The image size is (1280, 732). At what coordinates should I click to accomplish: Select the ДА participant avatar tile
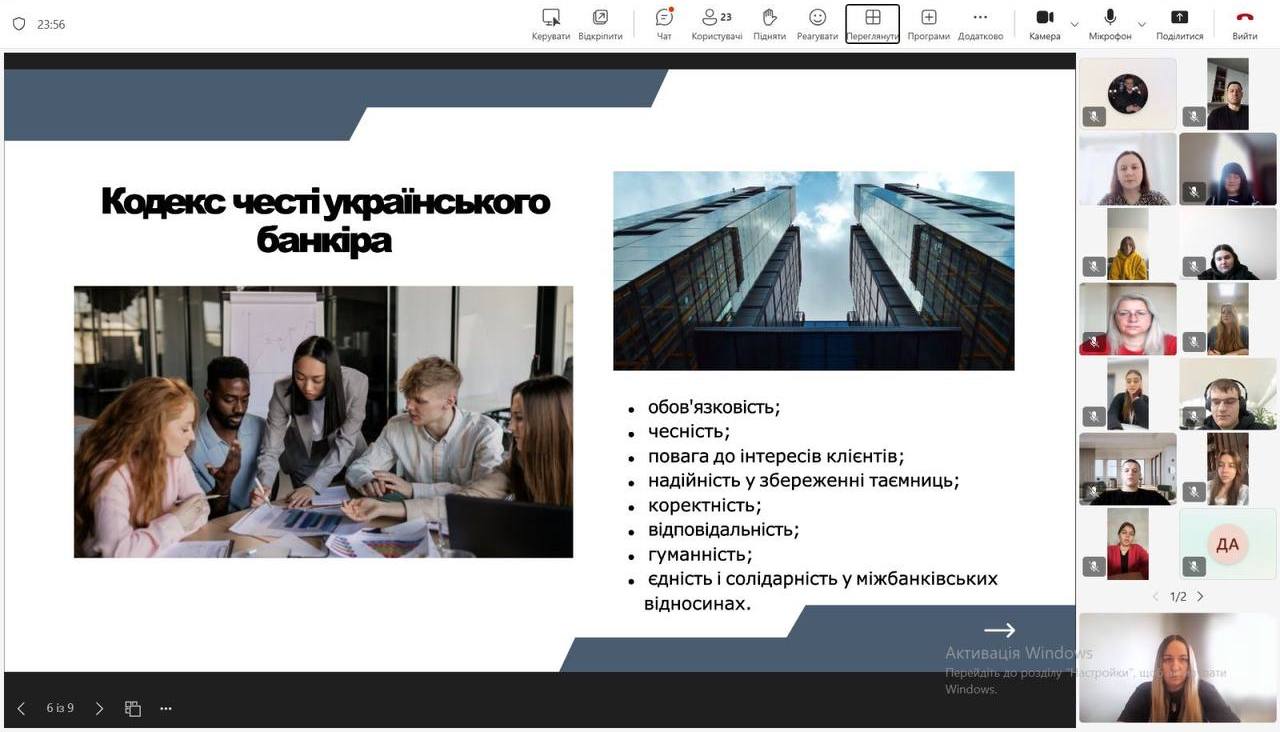1227,544
